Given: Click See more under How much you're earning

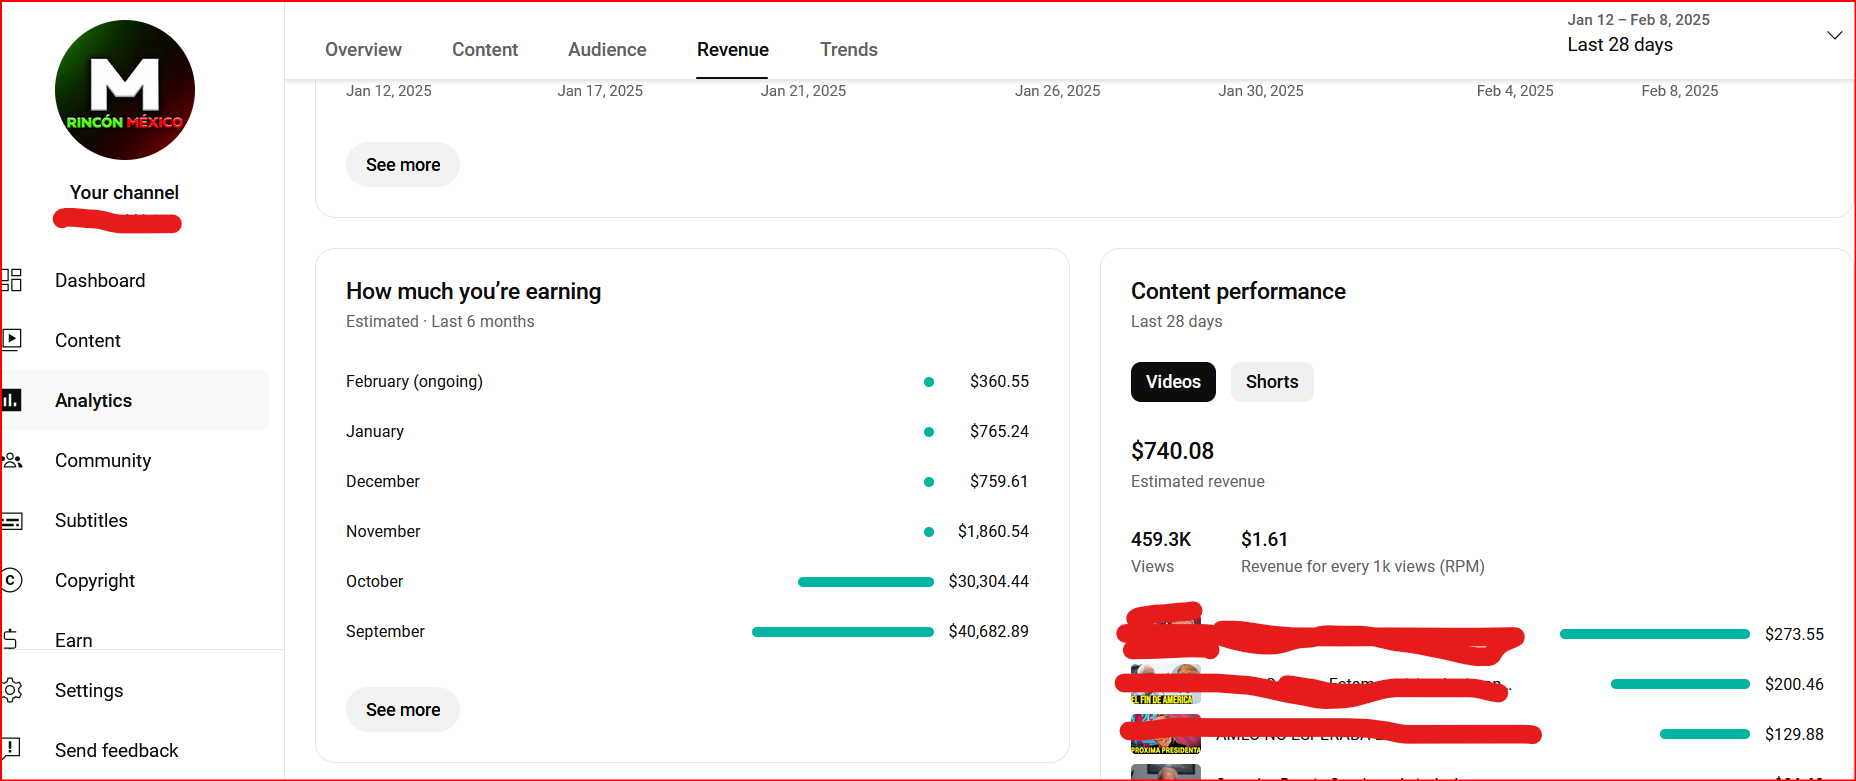Looking at the screenshot, I should [x=403, y=710].
